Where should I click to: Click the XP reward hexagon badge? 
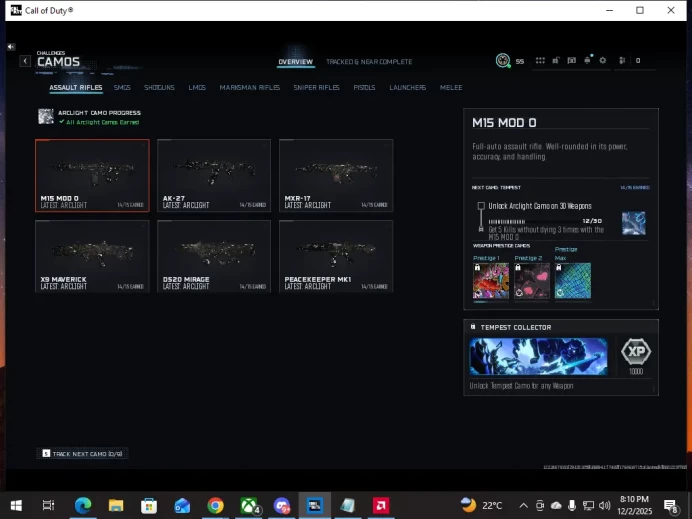tap(636, 352)
